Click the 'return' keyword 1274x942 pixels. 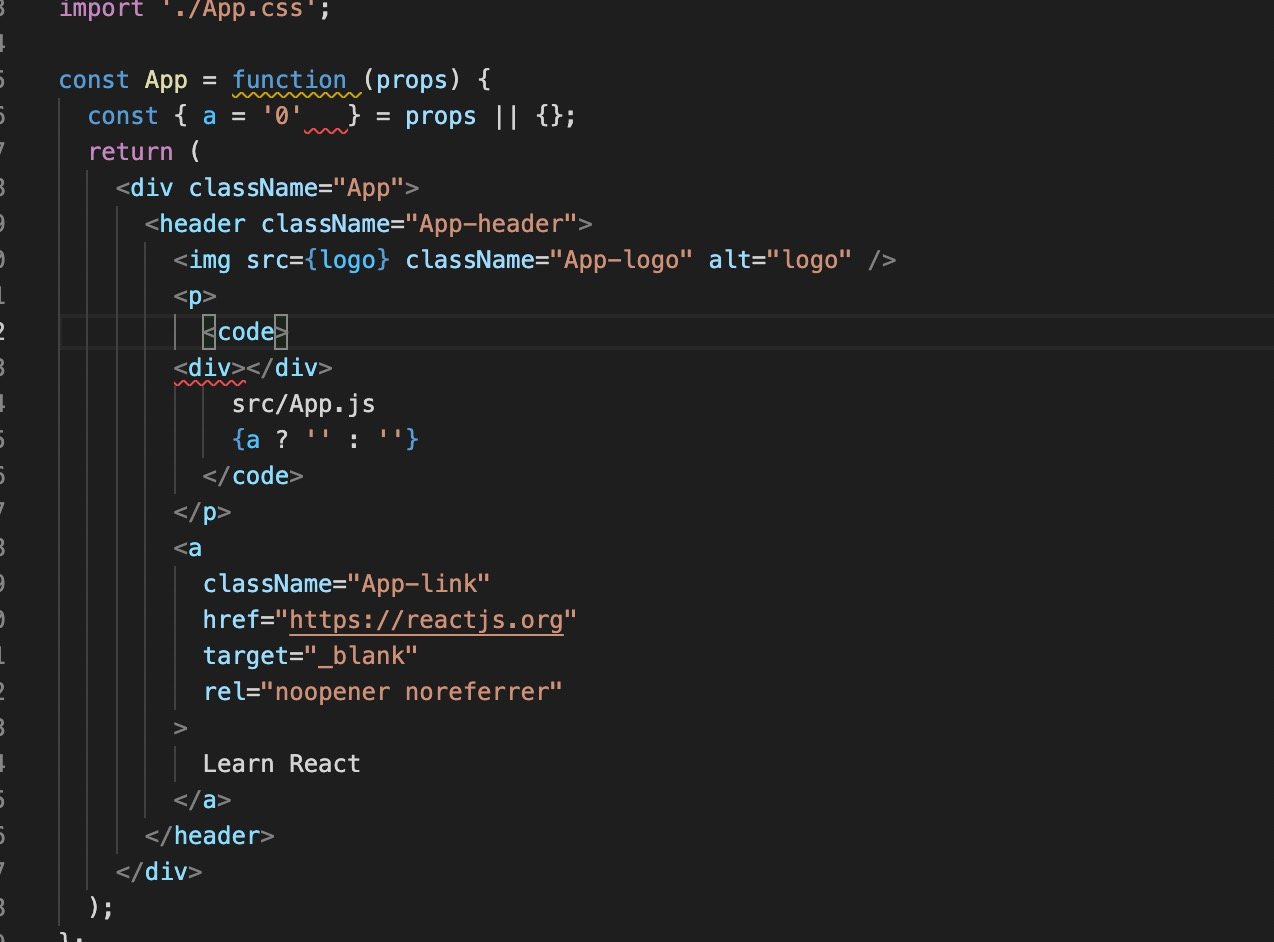131,152
